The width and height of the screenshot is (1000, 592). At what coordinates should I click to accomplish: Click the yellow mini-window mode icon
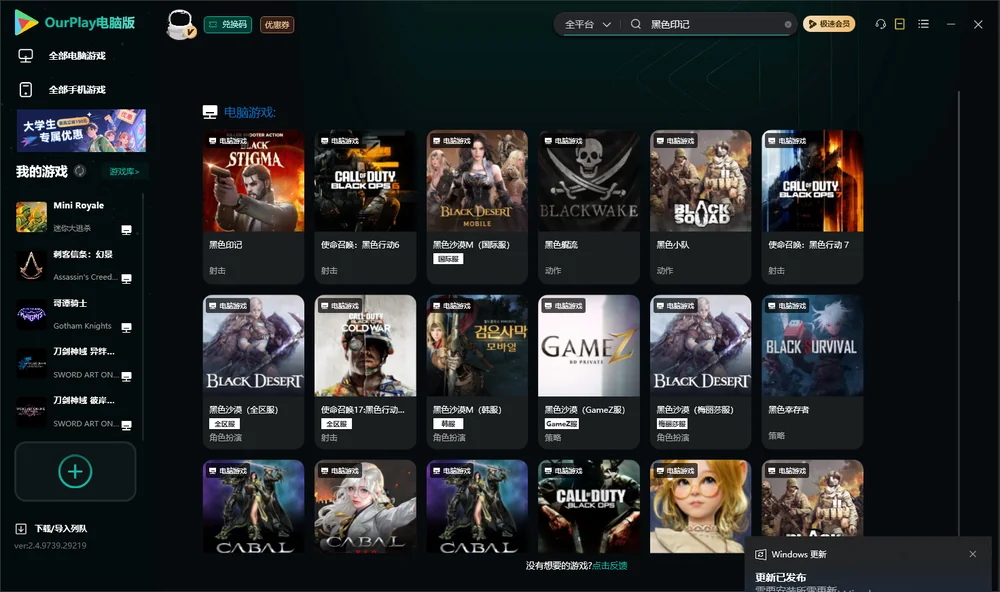coord(900,24)
